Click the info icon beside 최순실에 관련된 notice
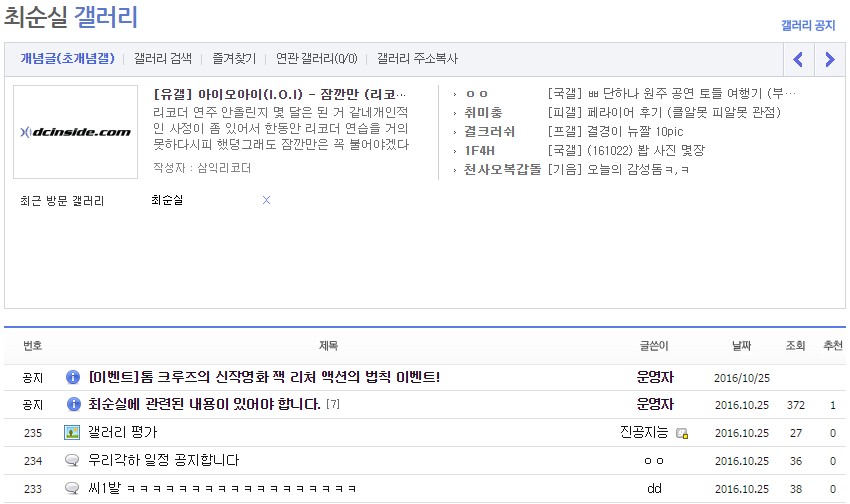This screenshot has height=504, width=850. pyautogui.click(x=72, y=405)
